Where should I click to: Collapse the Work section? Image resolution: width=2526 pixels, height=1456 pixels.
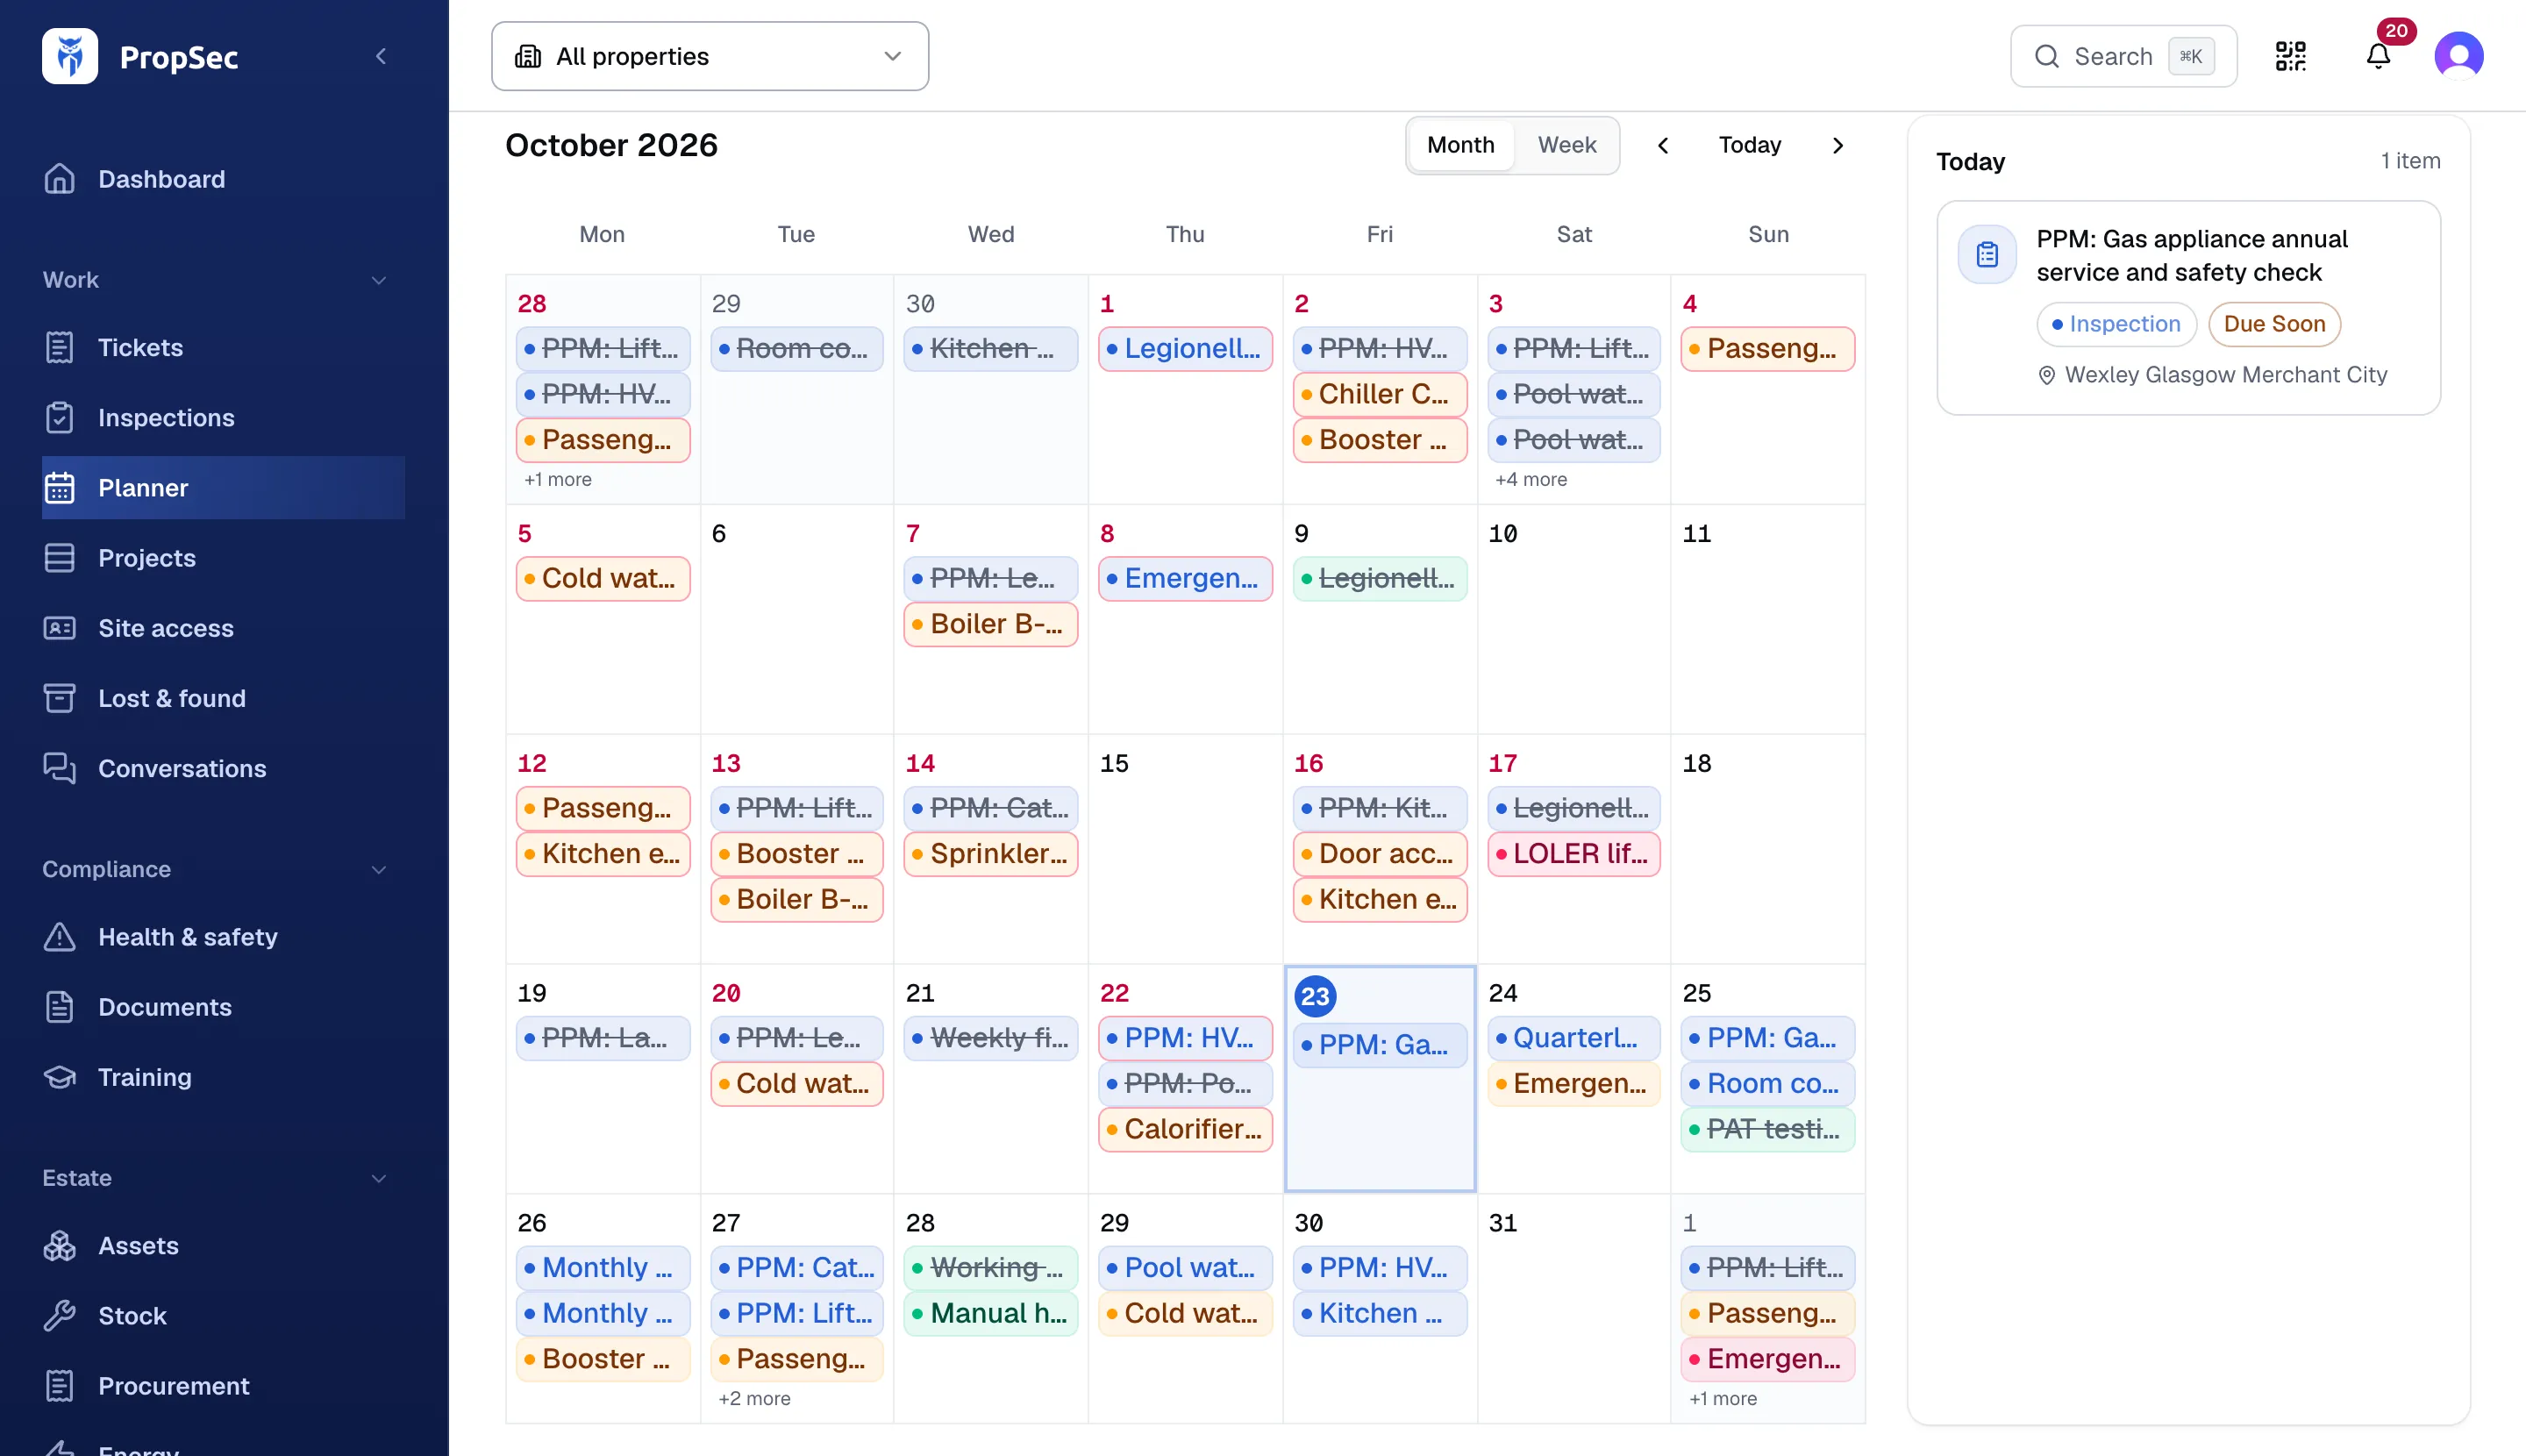378,280
